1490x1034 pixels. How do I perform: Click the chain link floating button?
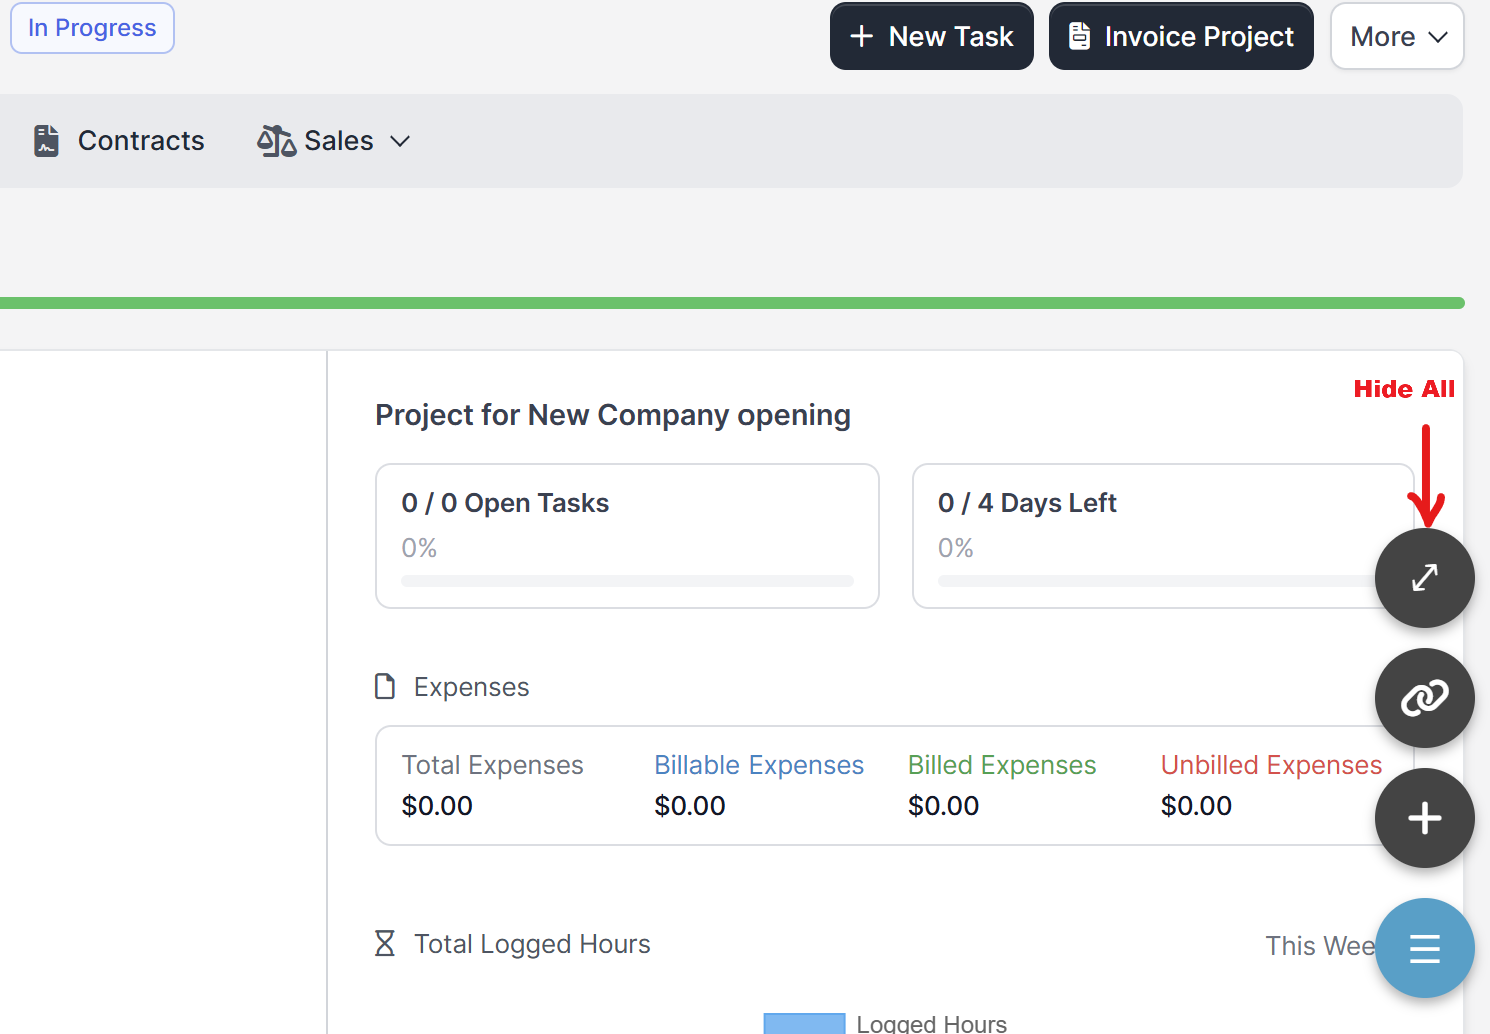click(1424, 698)
